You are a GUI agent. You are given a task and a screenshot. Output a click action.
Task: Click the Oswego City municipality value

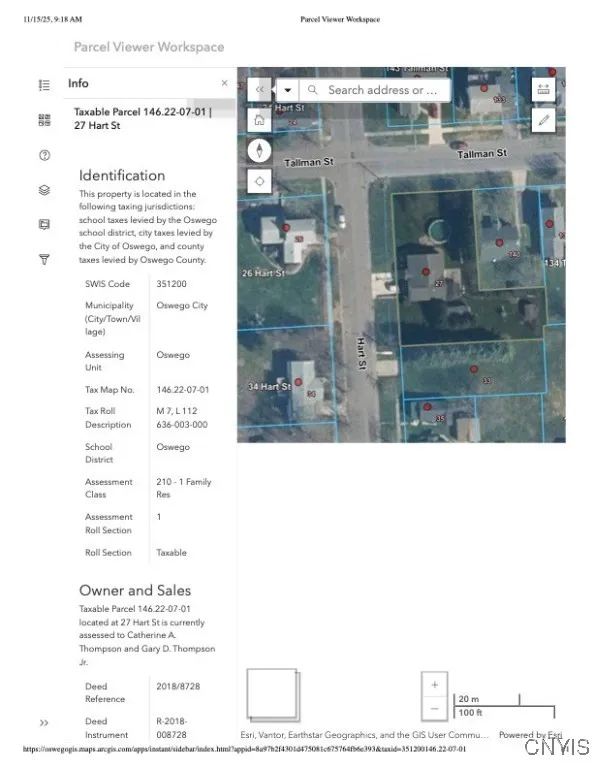(182, 305)
